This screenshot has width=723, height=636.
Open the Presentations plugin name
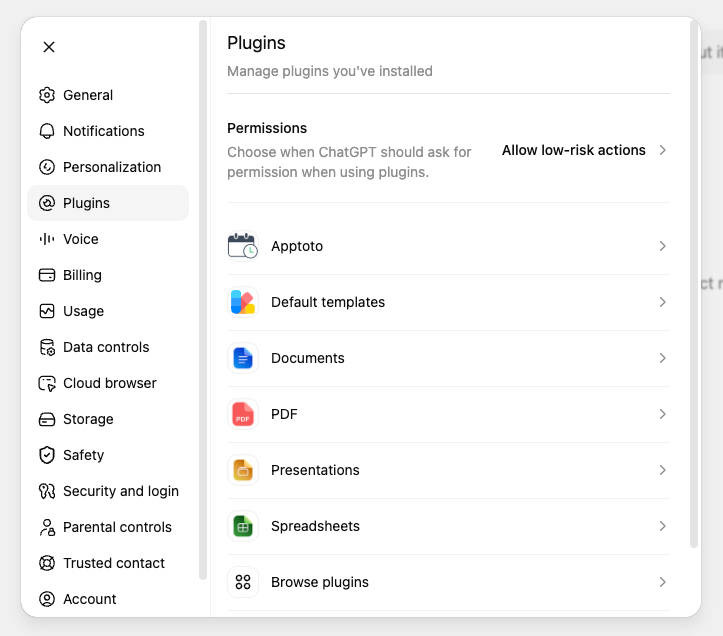(x=315, y=470)
